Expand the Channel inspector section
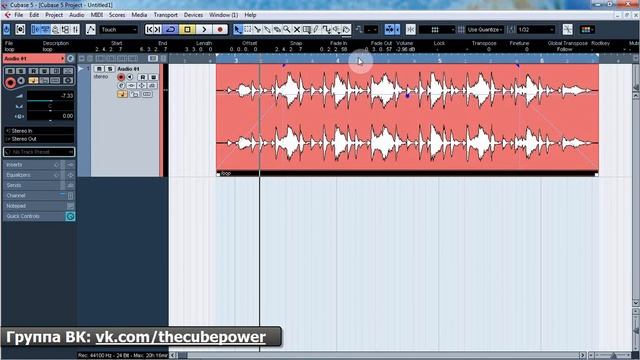Image resolution: width=640 pixels, height=360 pixels. coord(39,196)
